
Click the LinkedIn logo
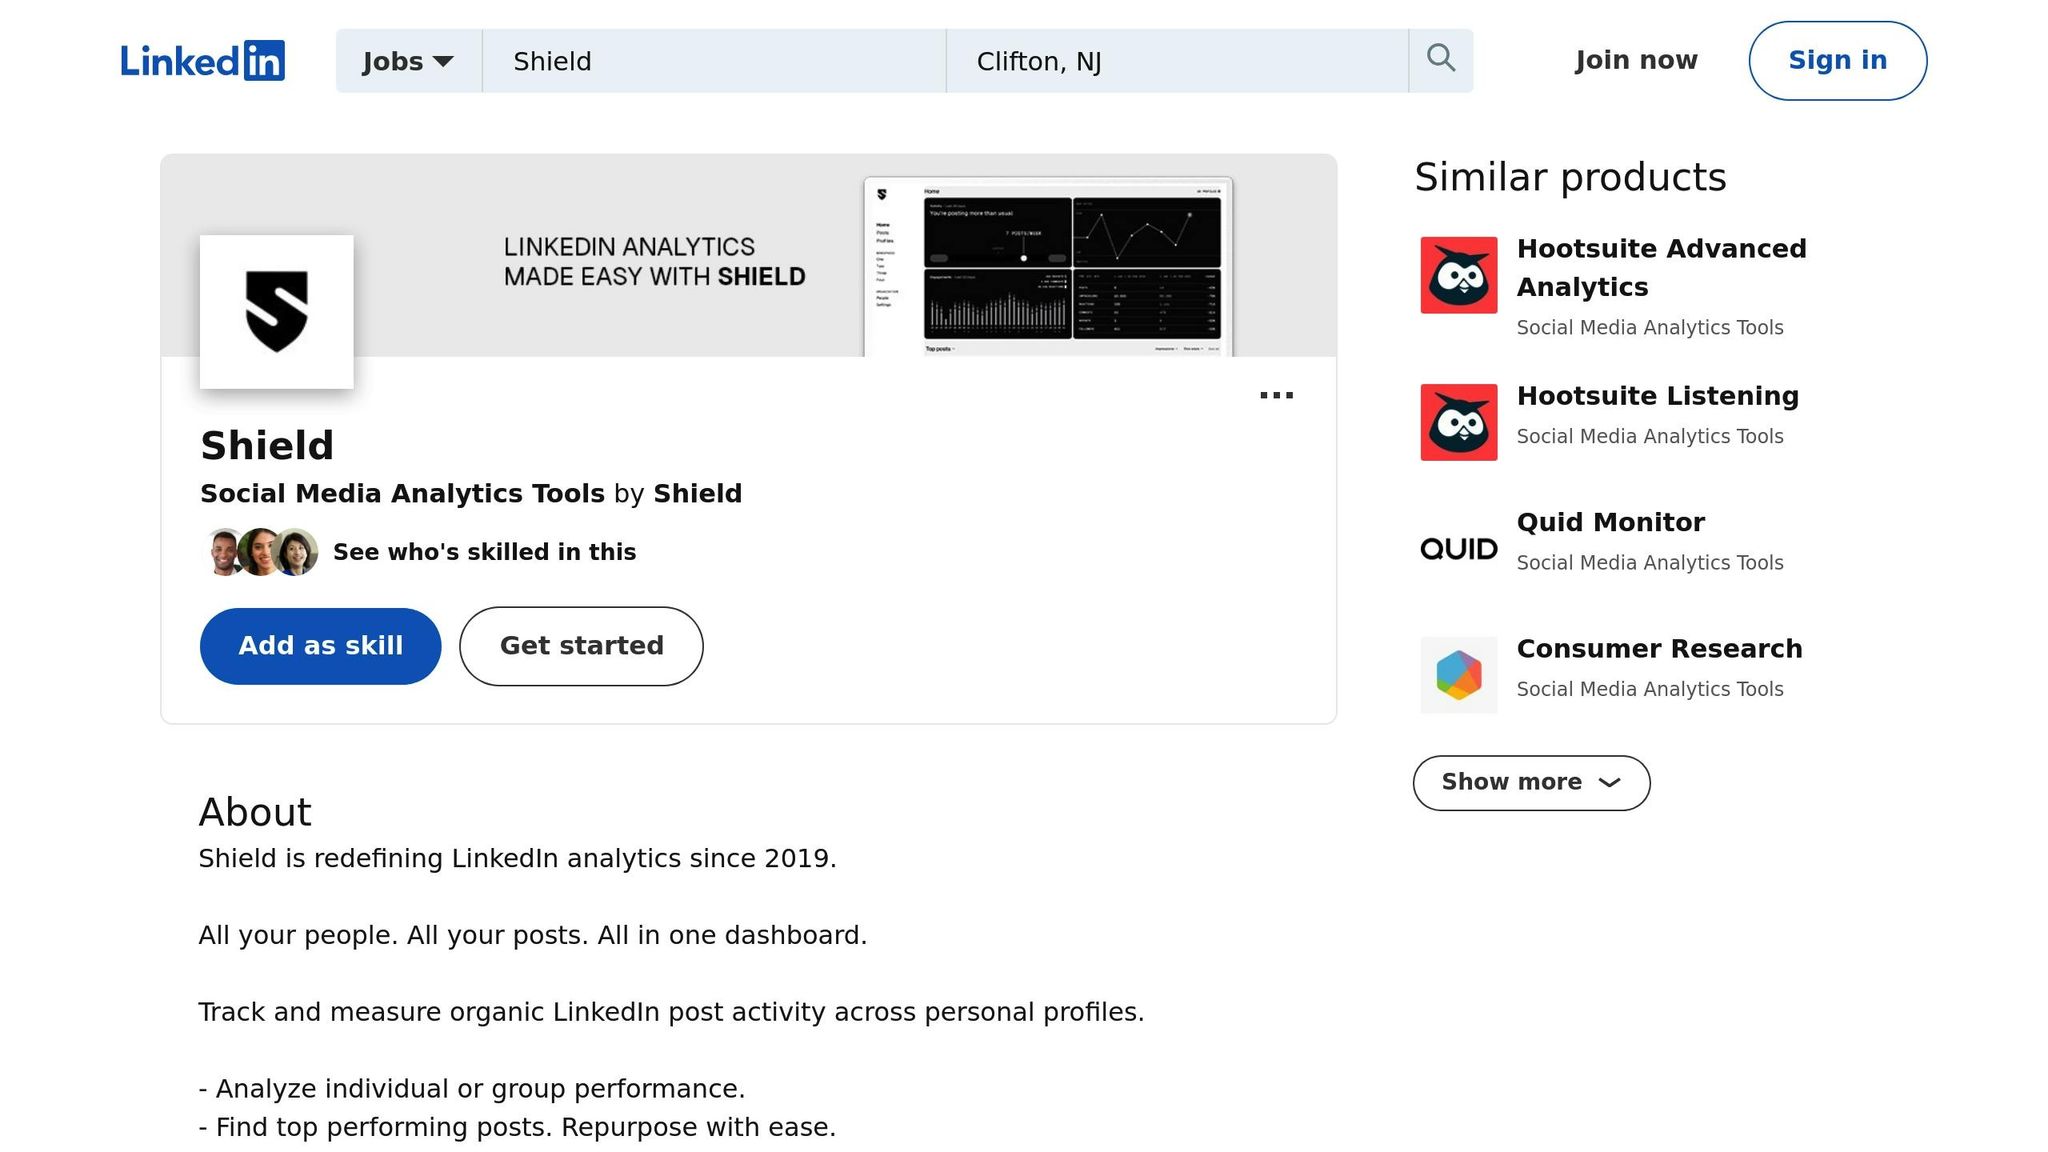click(x=202, y=61)
